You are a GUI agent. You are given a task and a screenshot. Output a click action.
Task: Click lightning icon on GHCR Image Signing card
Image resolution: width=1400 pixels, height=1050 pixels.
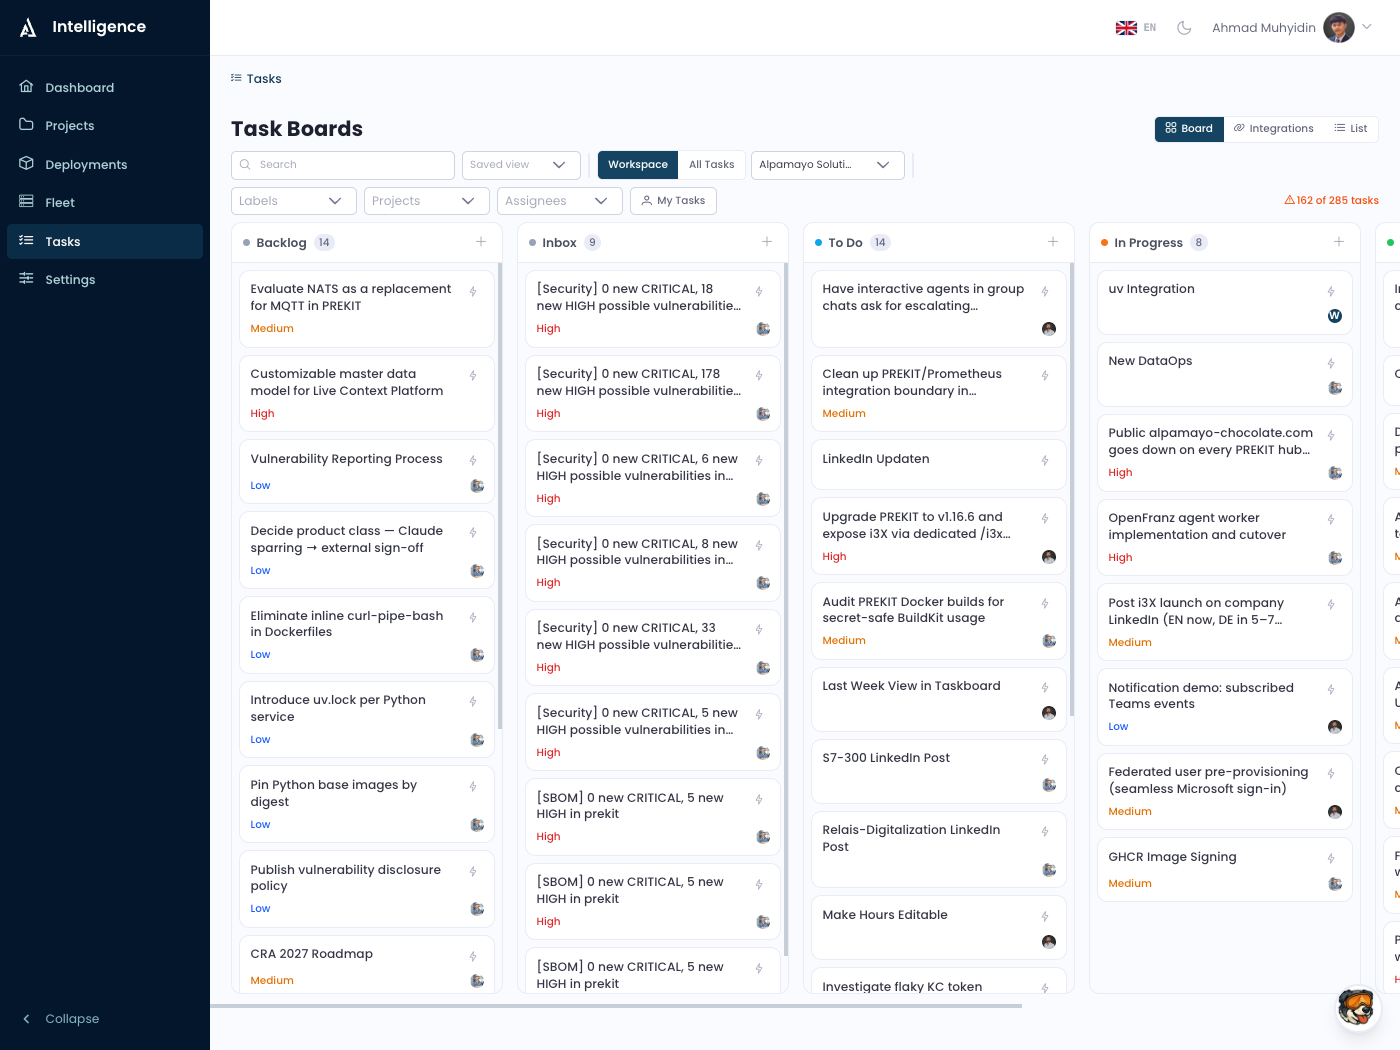[x=1331, y=859]
